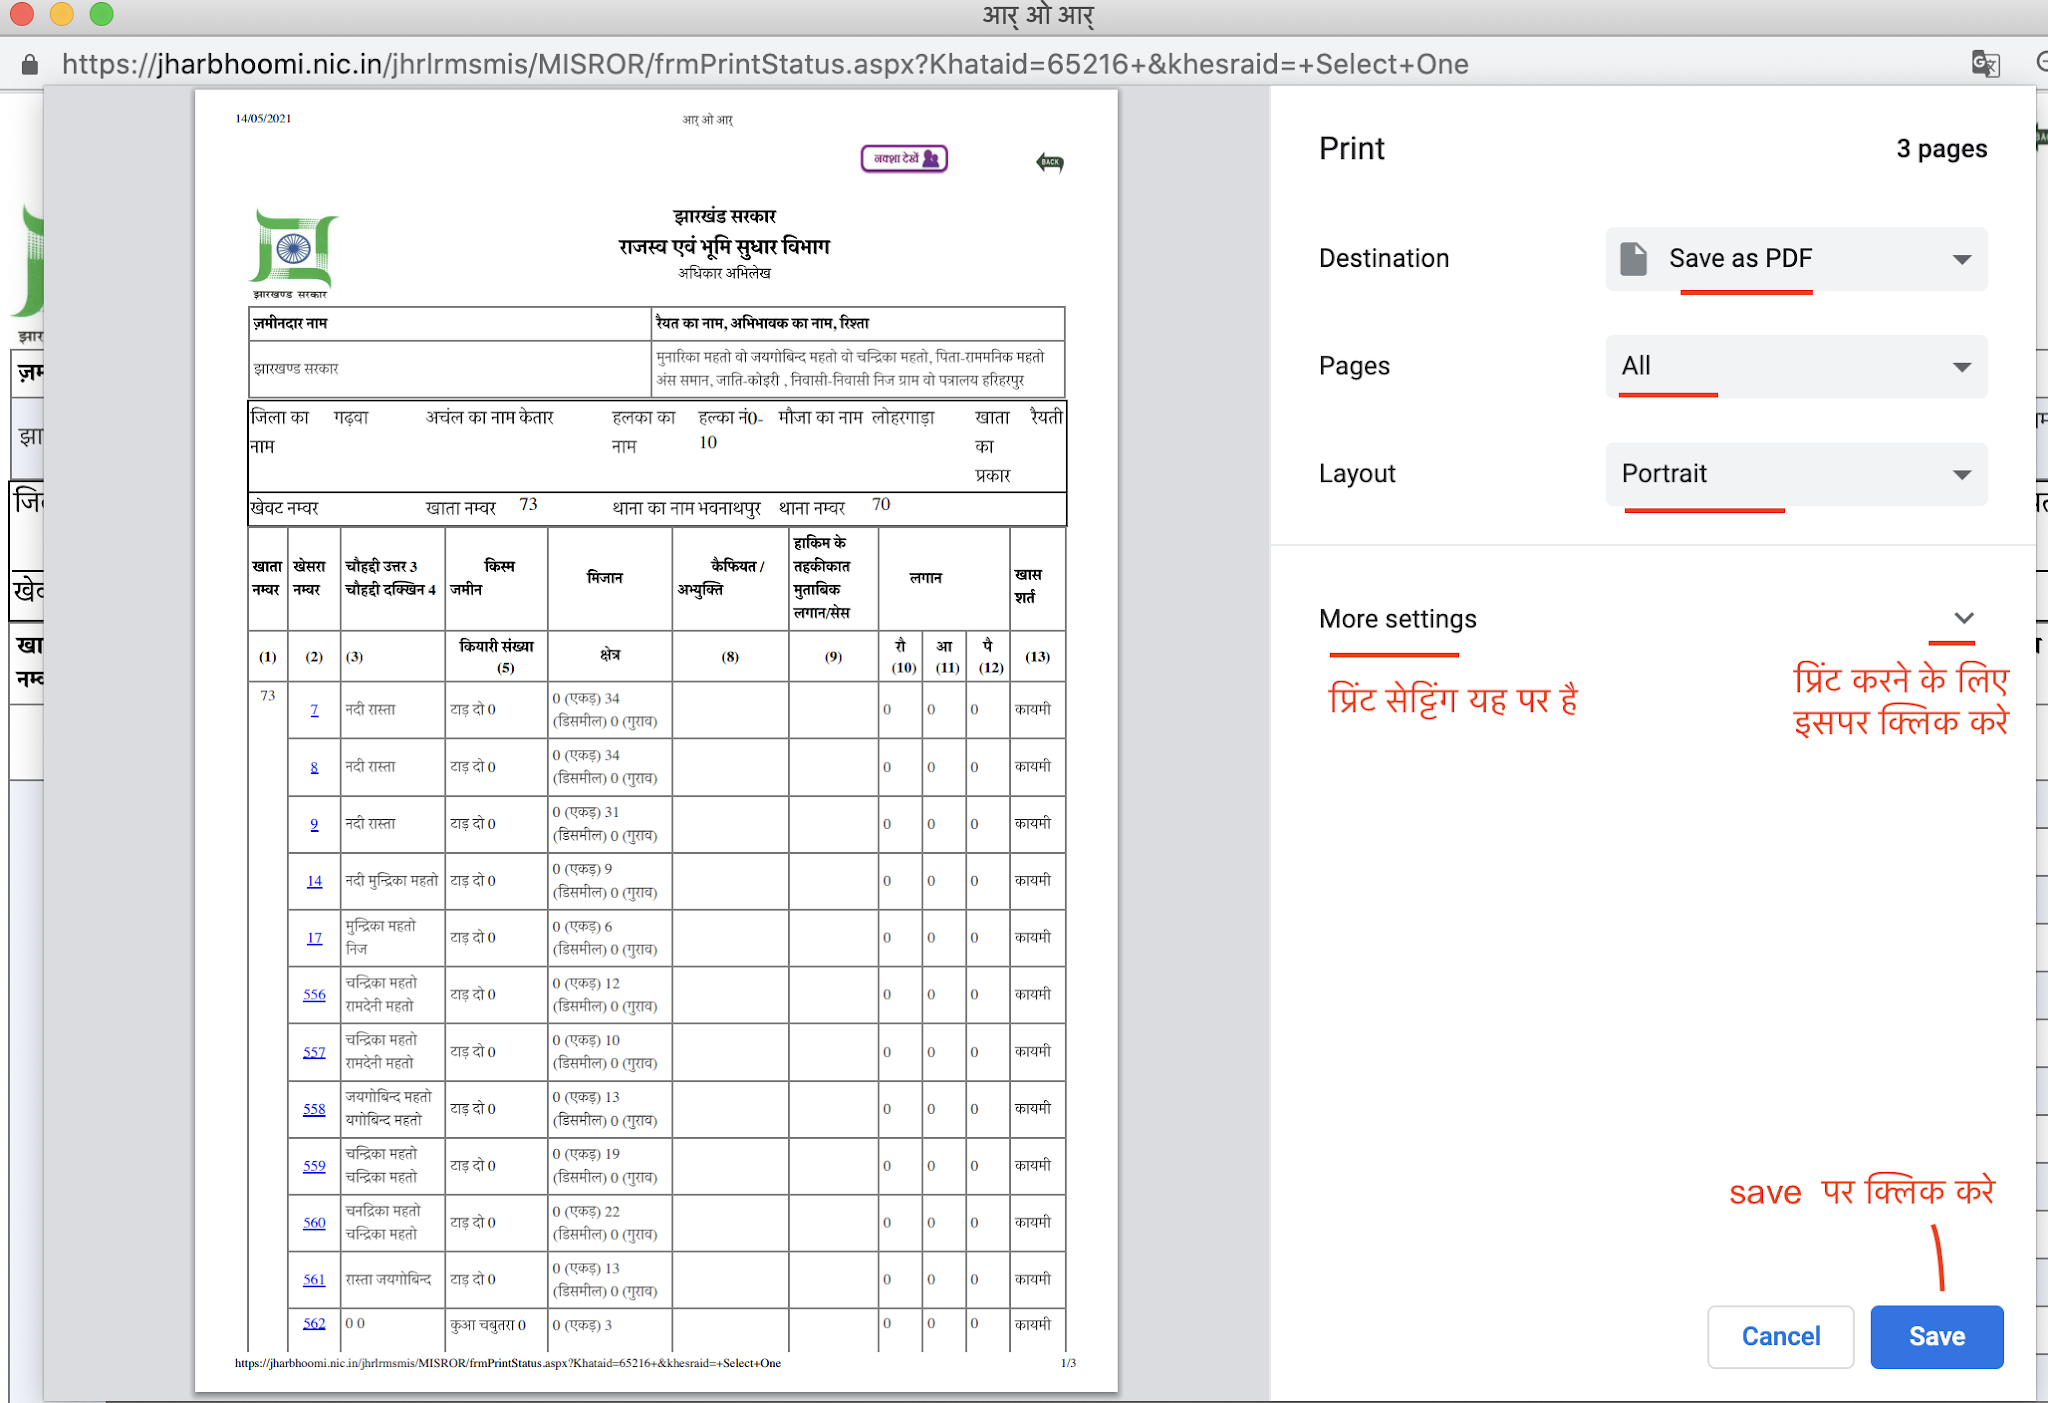The image size is (2048, 1403).
Task: Click the blue Save button
Action: [1936, 1336]
